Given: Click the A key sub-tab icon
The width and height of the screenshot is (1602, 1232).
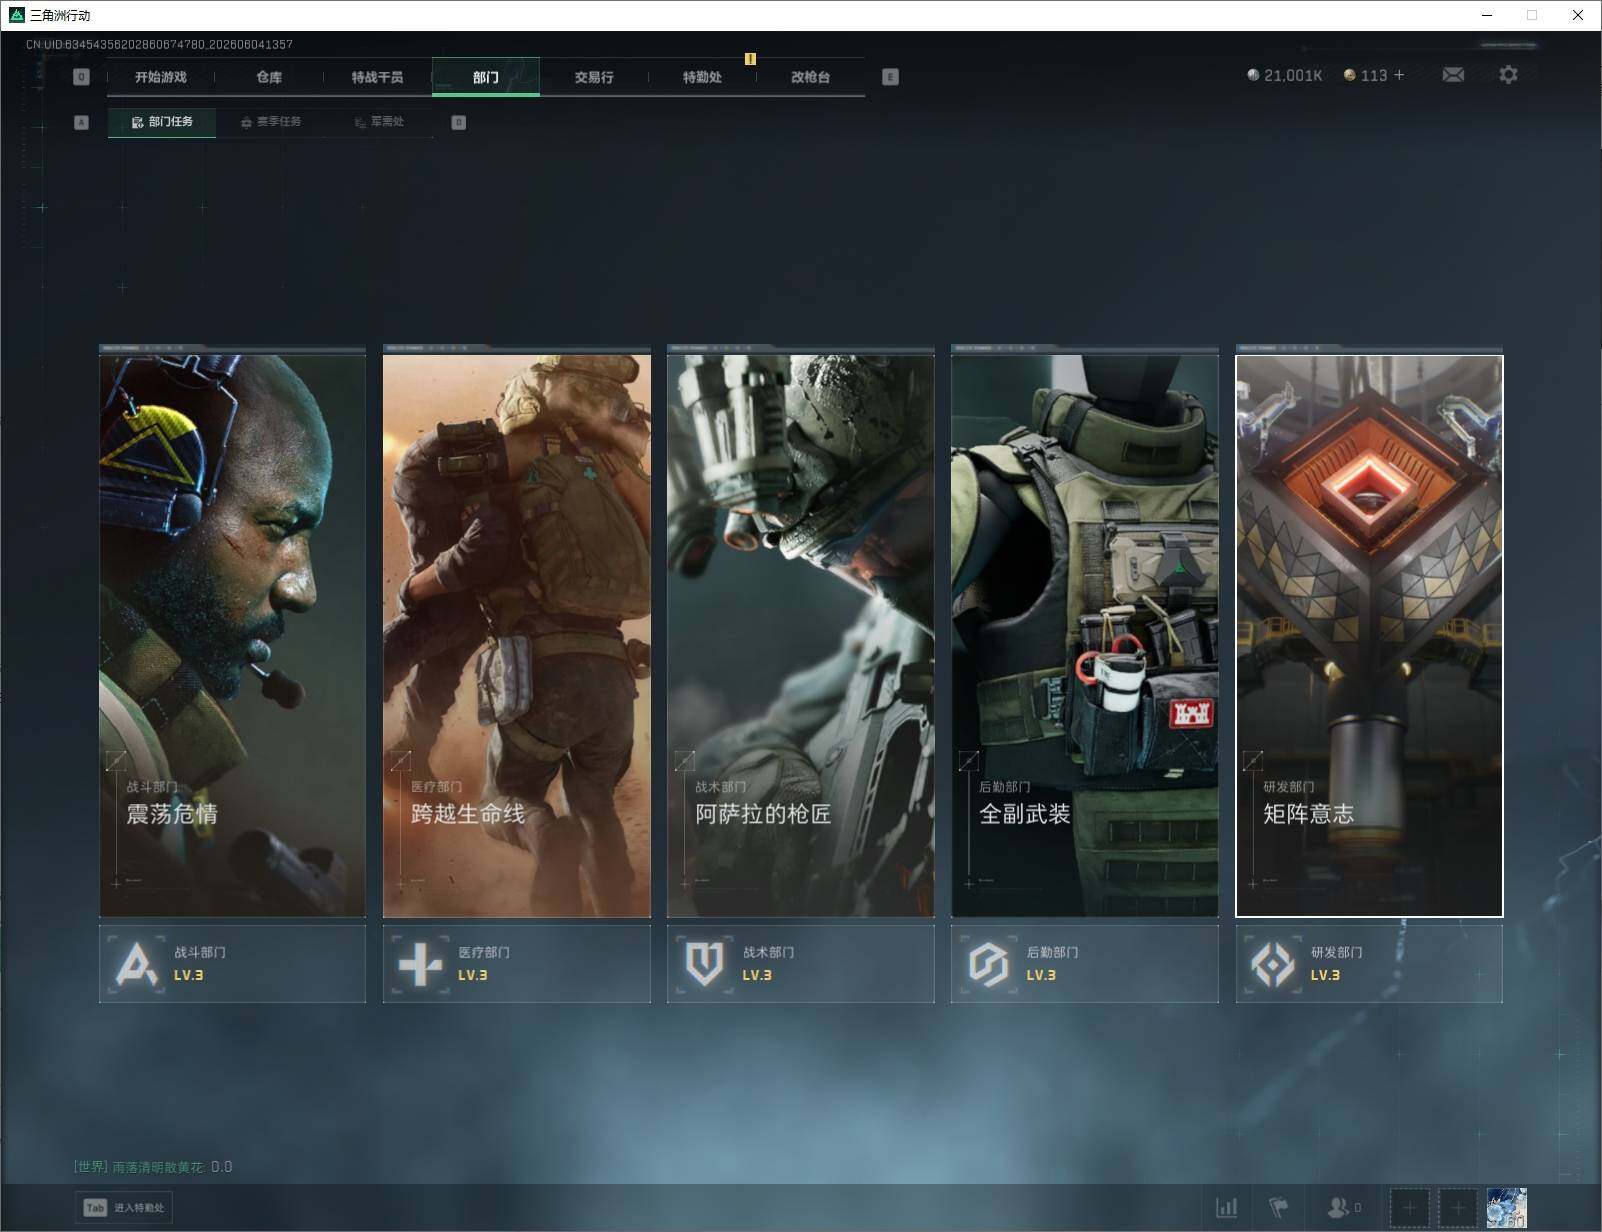Looking at the screenshot, I should pos(82,122).
